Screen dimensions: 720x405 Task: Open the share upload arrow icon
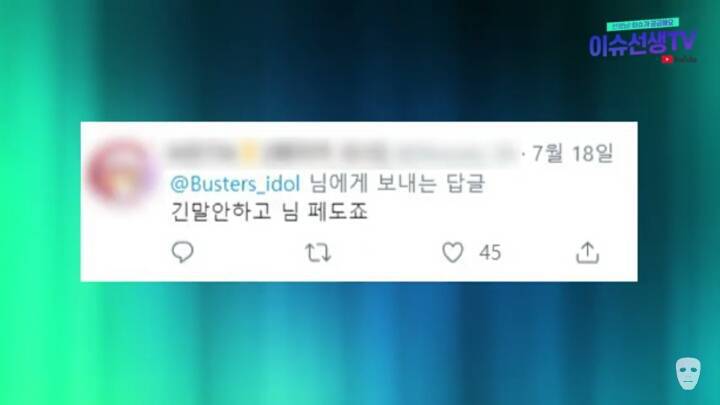(x=588, y=253)
